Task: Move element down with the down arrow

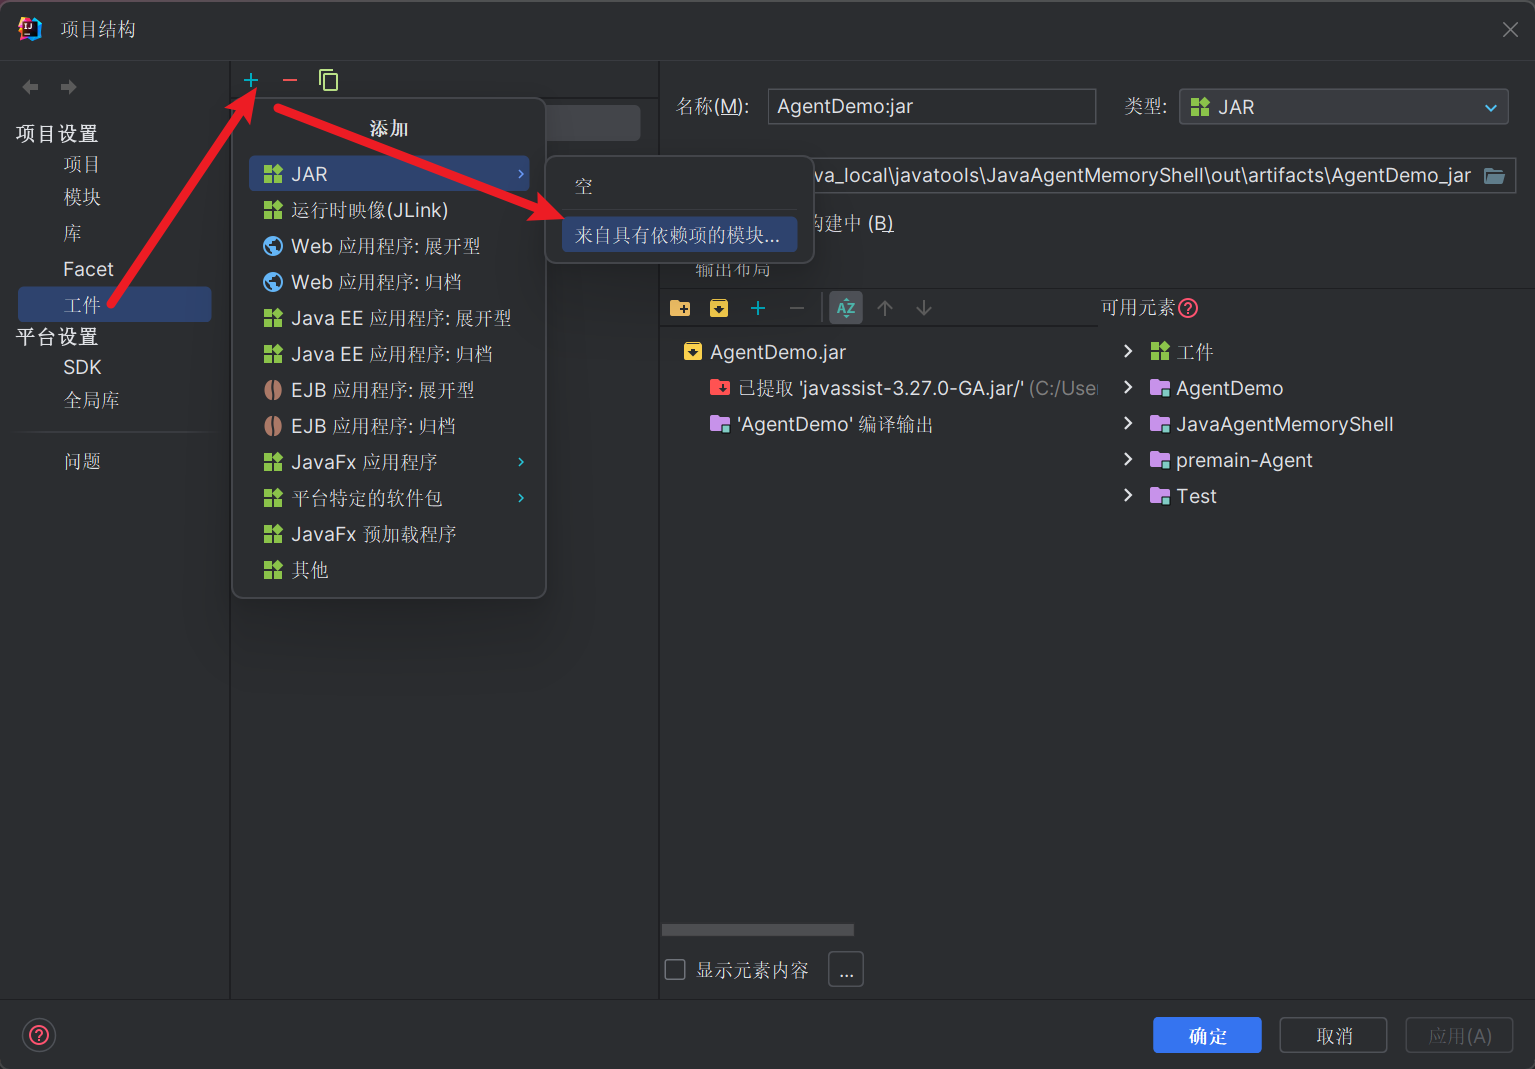Action: pyautogui.click(x=924, y=308)
